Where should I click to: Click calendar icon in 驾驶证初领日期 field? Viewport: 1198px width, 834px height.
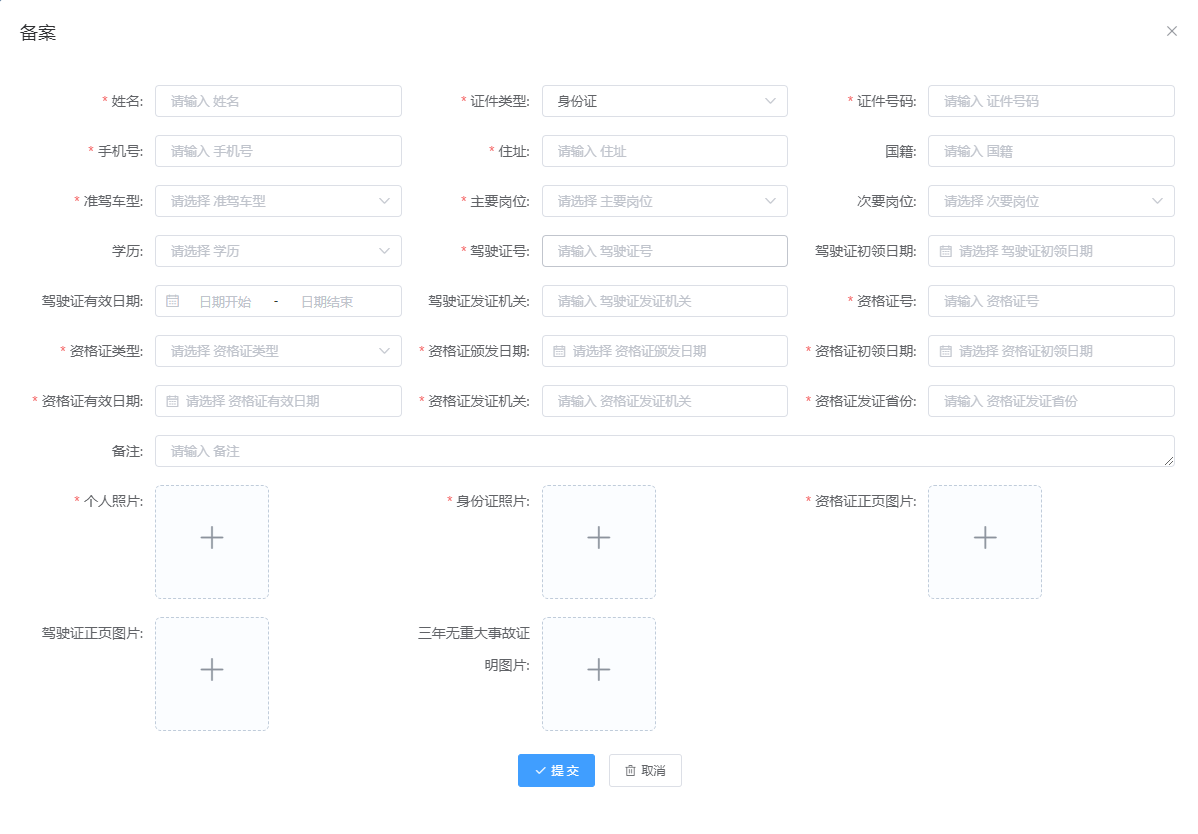click(x=945, y=251)
